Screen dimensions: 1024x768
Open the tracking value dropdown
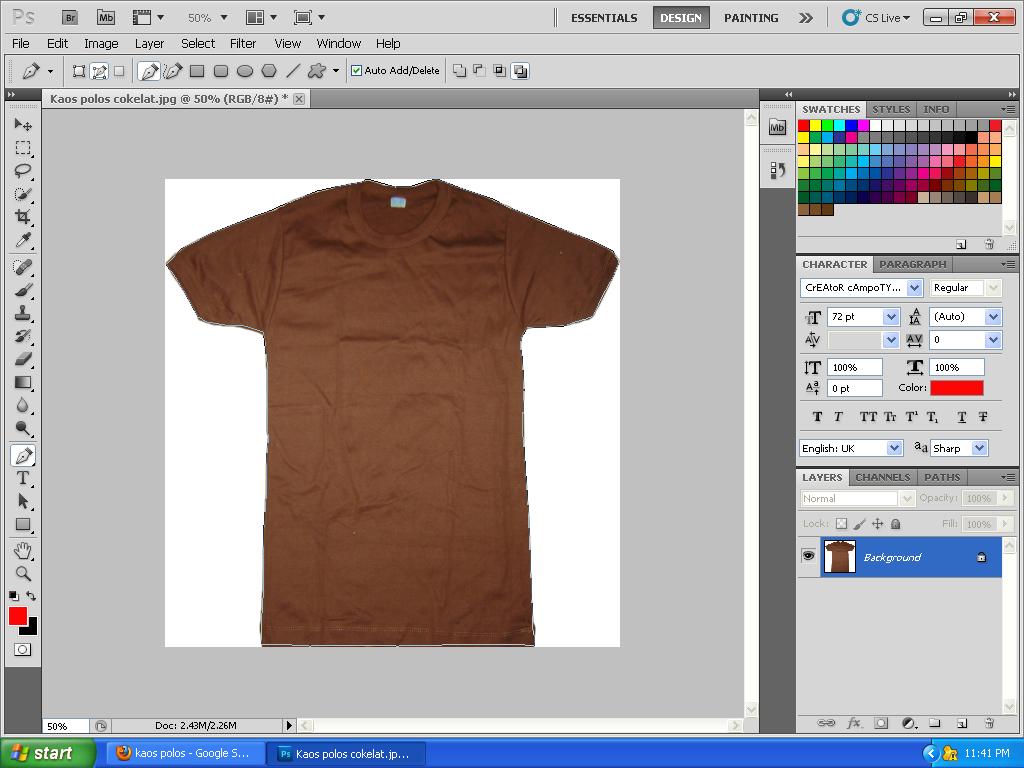coord(993,340)
